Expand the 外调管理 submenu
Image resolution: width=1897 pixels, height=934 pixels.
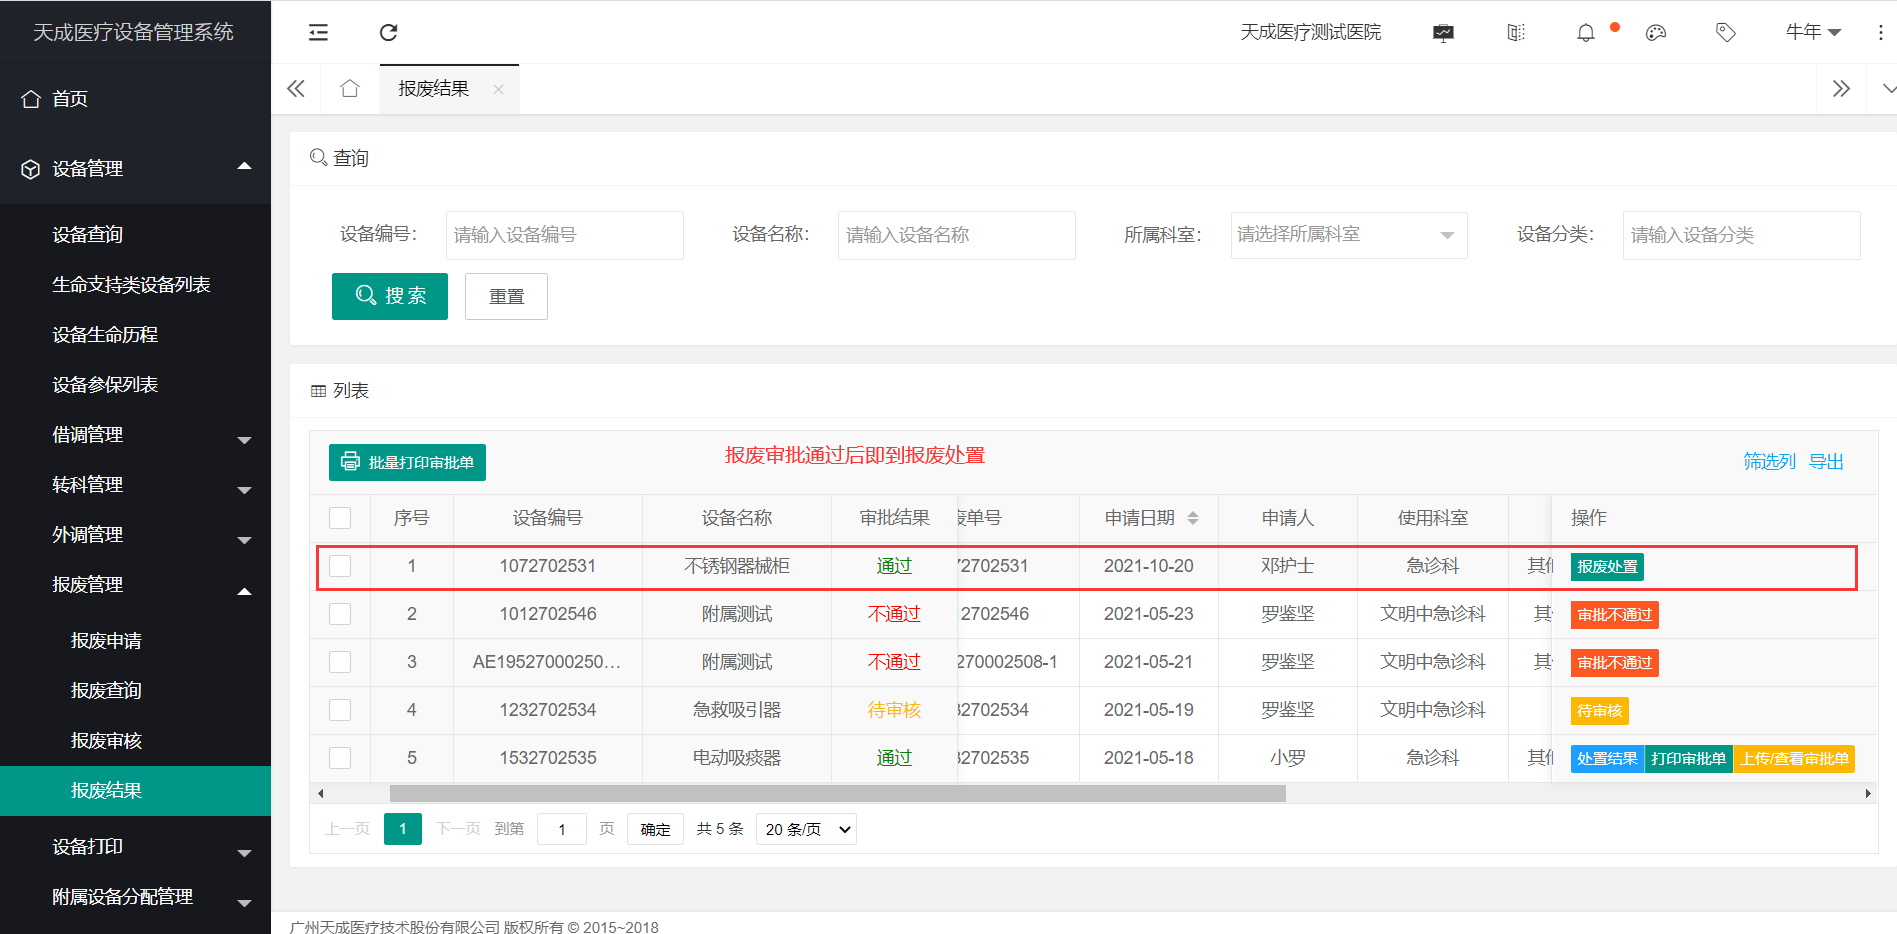coord(244,540)
